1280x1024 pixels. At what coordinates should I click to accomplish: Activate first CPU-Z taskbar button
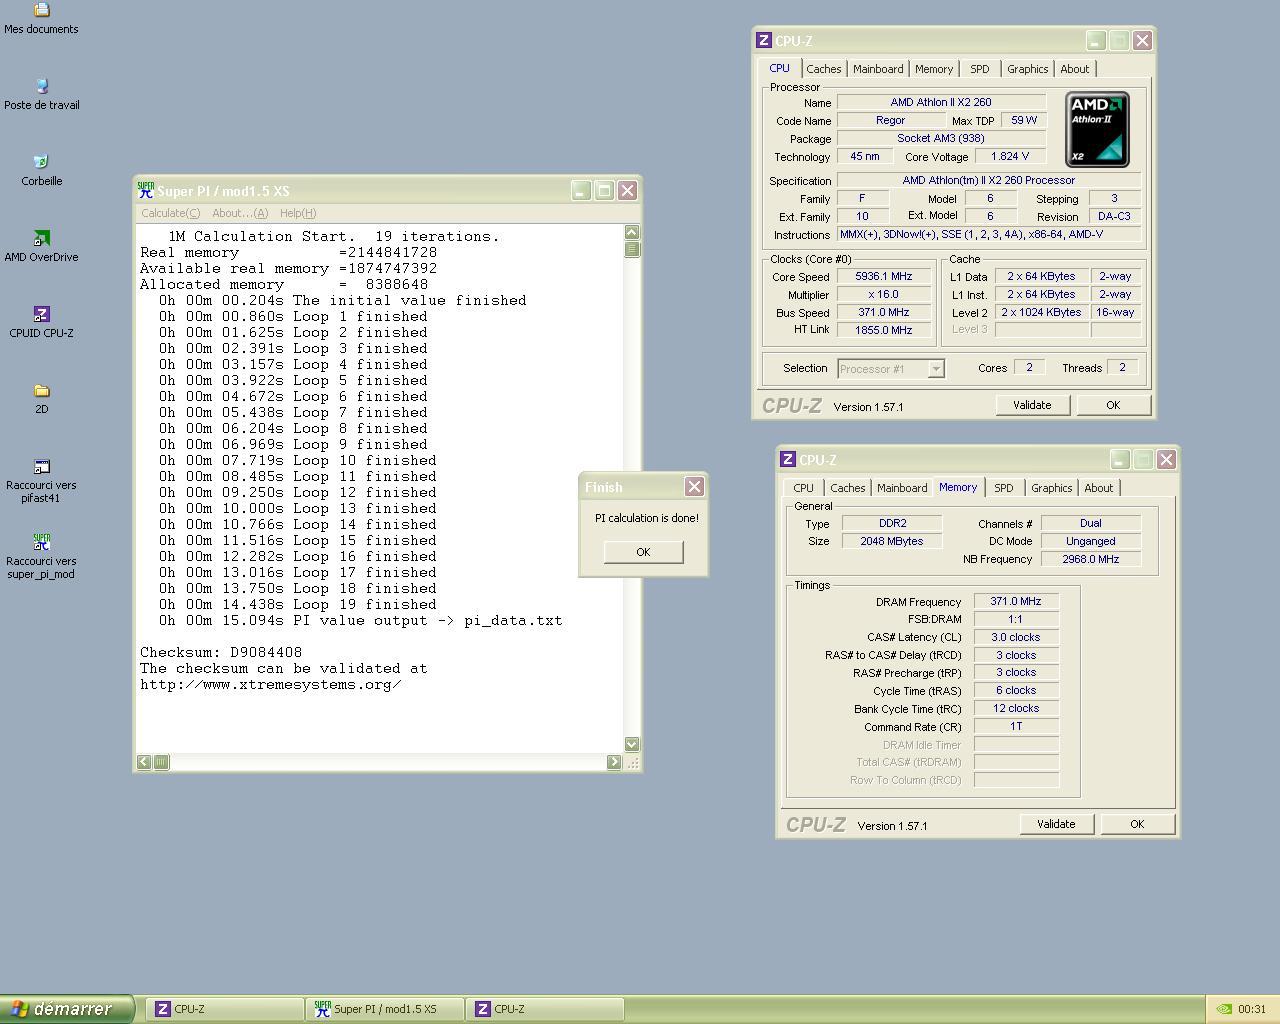225,1009
